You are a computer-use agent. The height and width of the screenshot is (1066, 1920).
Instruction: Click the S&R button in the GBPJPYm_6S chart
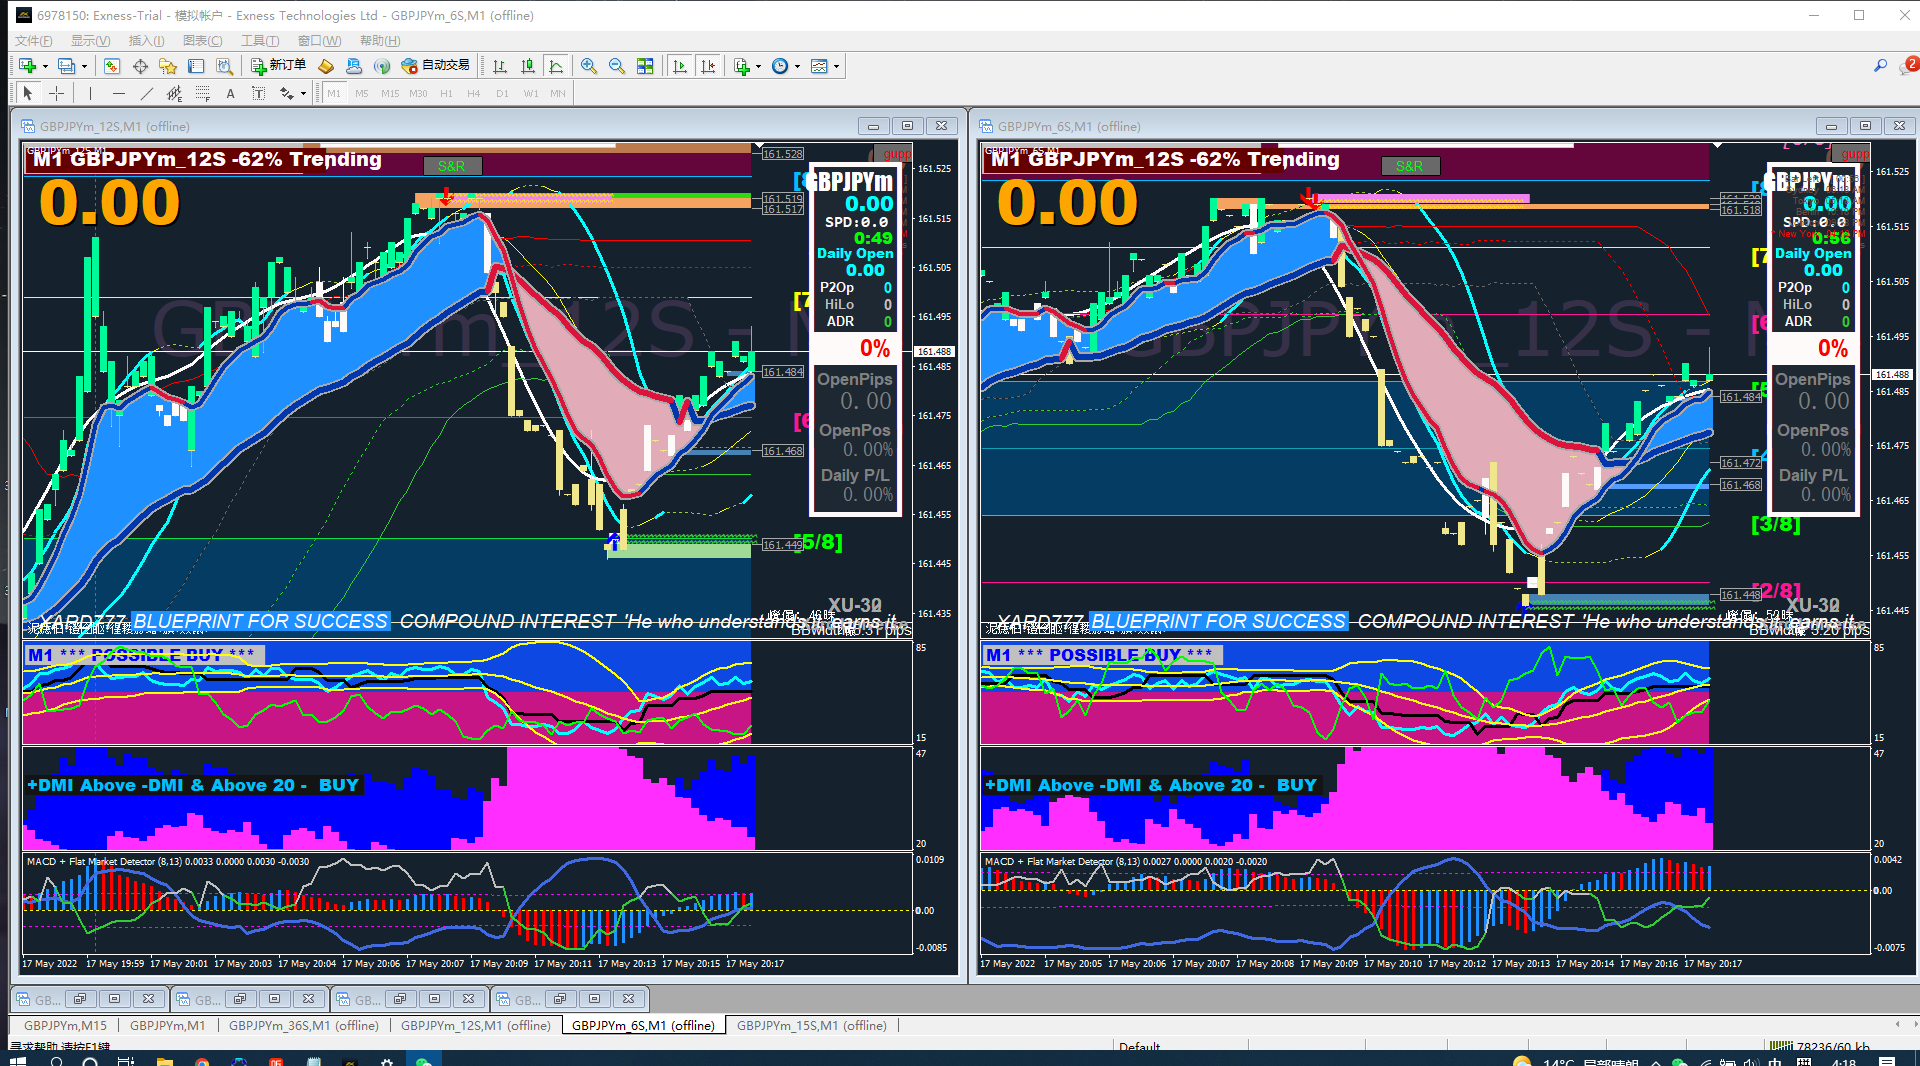1409,166
